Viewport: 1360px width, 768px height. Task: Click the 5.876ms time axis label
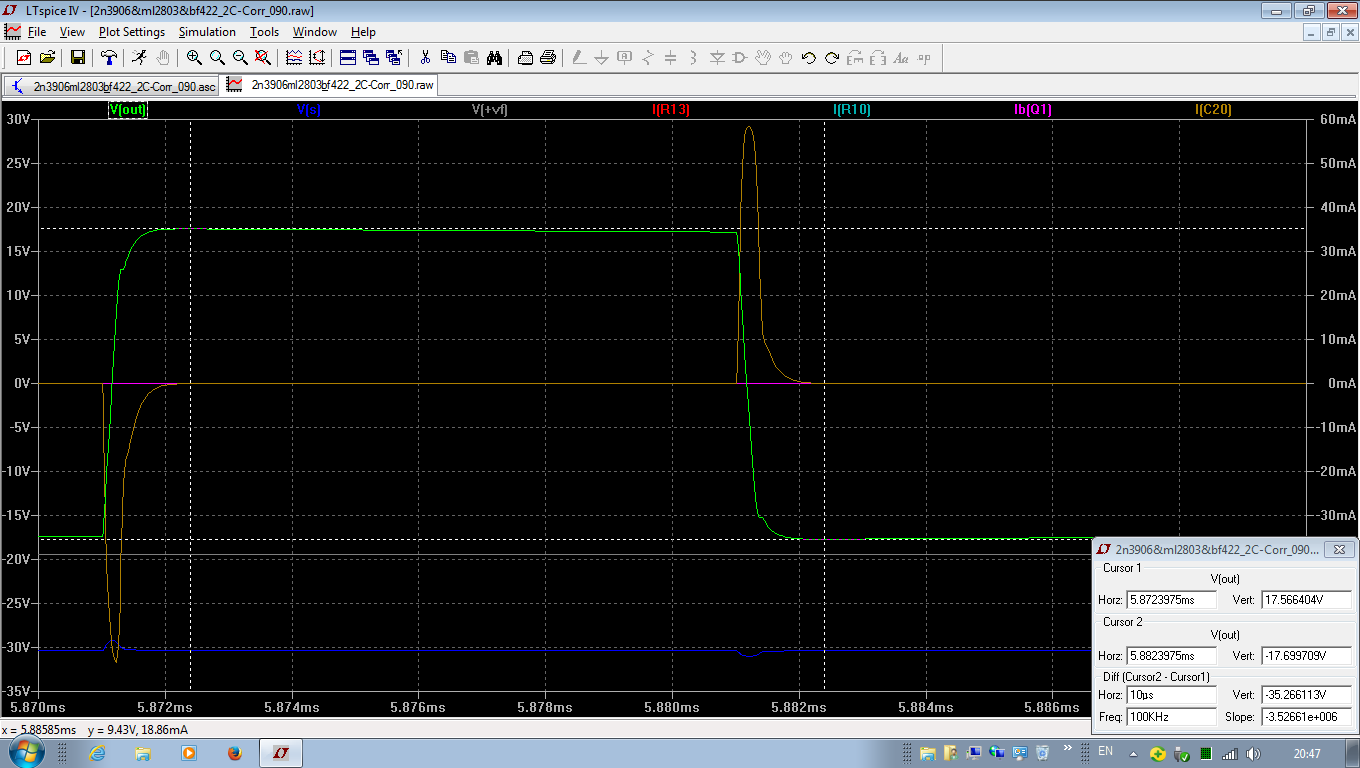coord(418,707)
